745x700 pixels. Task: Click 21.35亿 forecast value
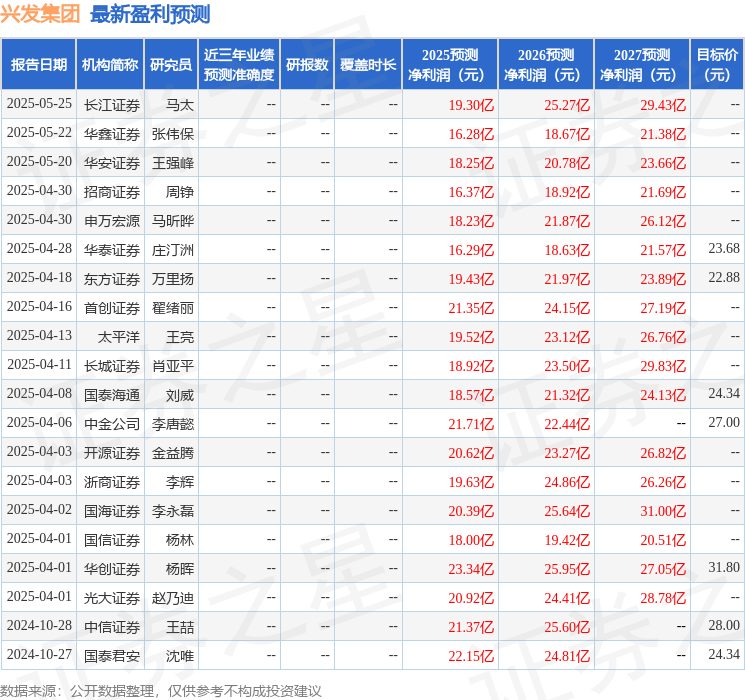(471, 308)
